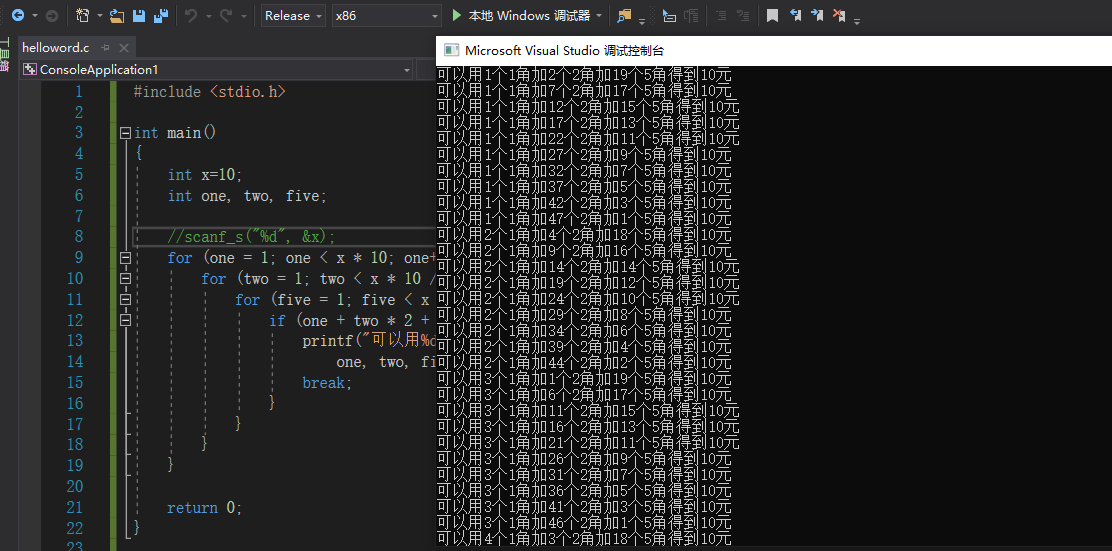This screenshot has height=551, width=1112.
Task: Open the Undo history dropdown arrow
Action: (x=208, y=16)
